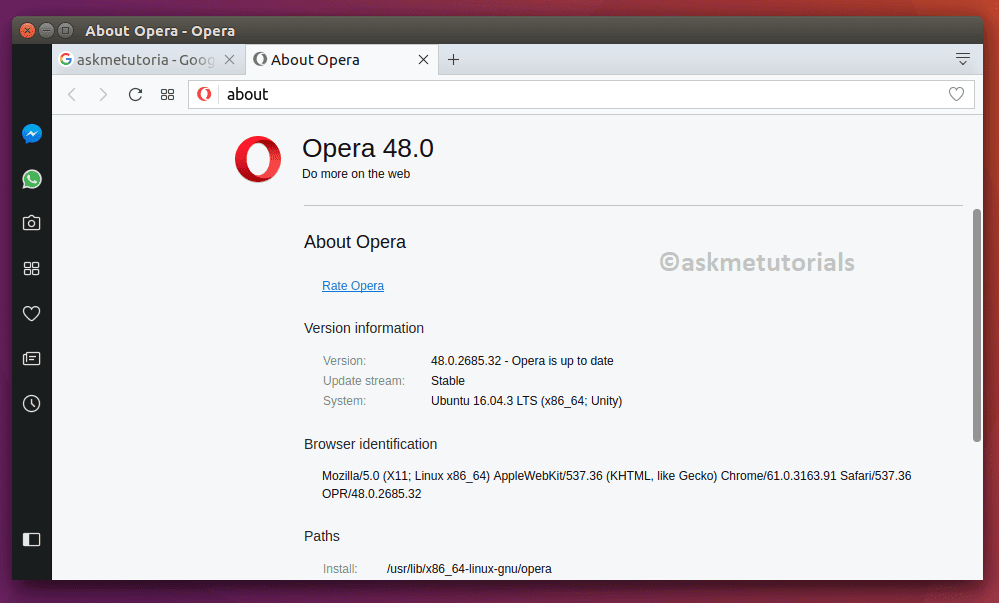
Task: Click the Paths heading
Action: click(x=322, y=536)
